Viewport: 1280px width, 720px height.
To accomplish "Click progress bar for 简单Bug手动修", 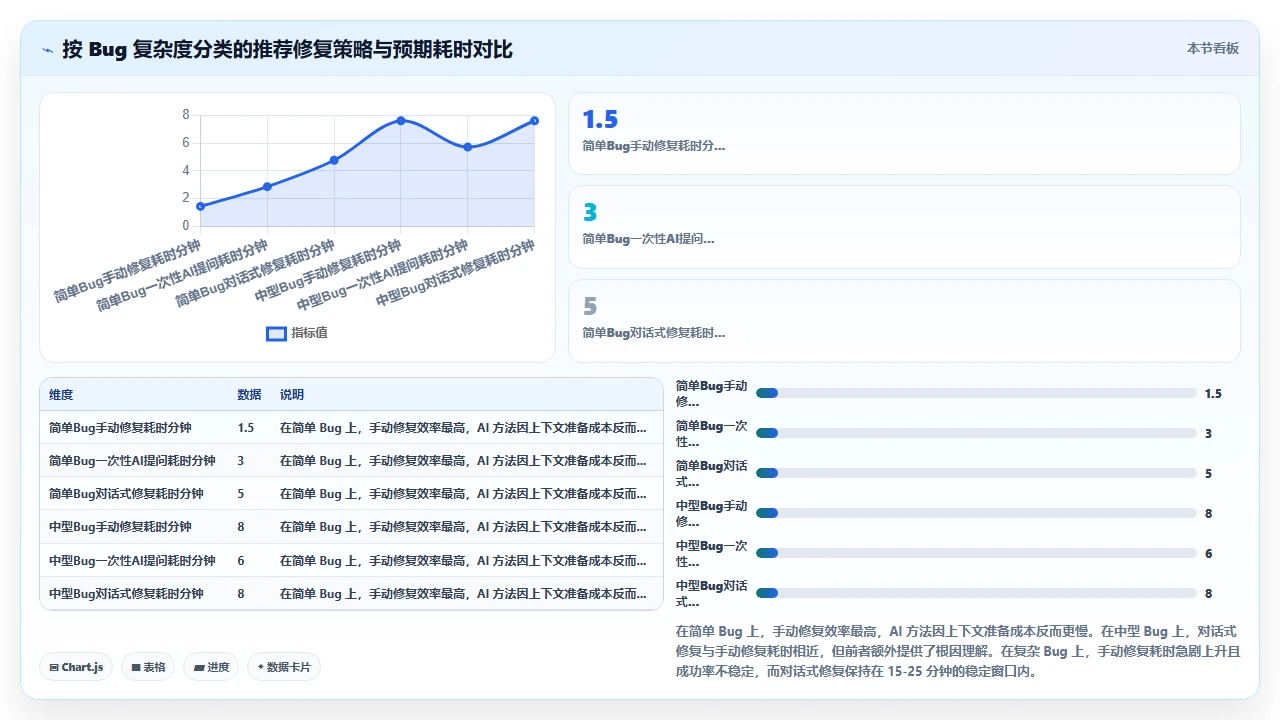I will click(976, 394).
